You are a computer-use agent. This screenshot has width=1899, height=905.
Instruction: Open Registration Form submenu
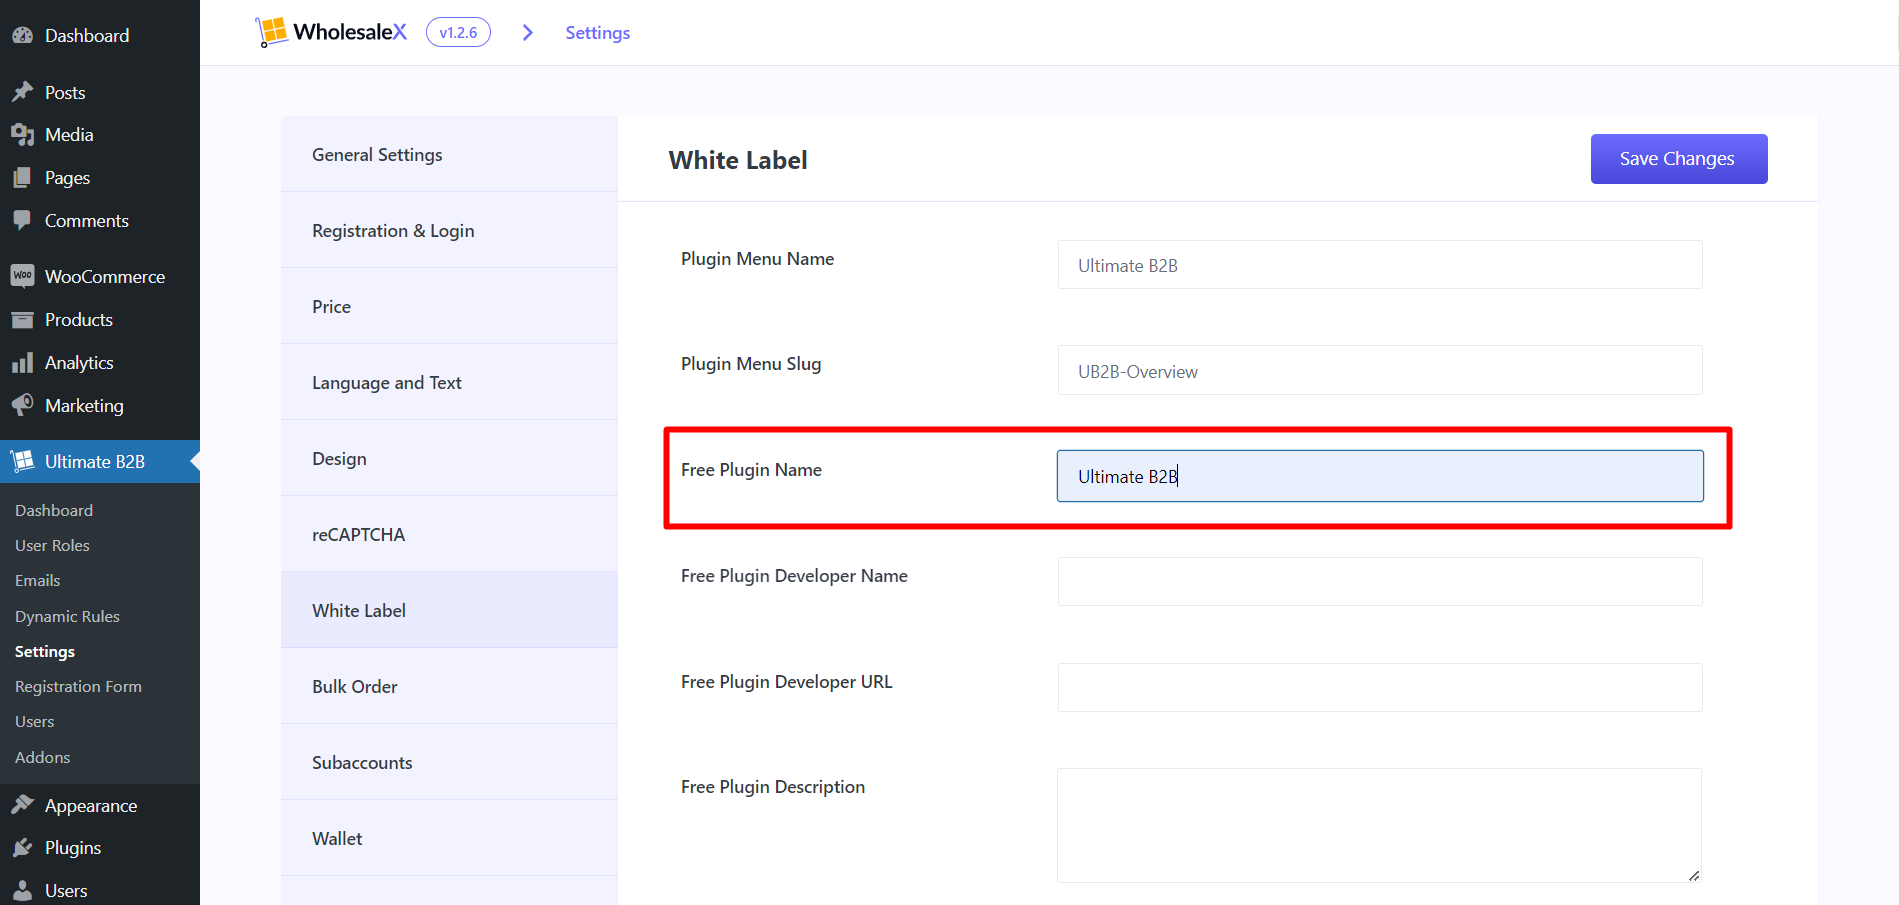(78, 686)
